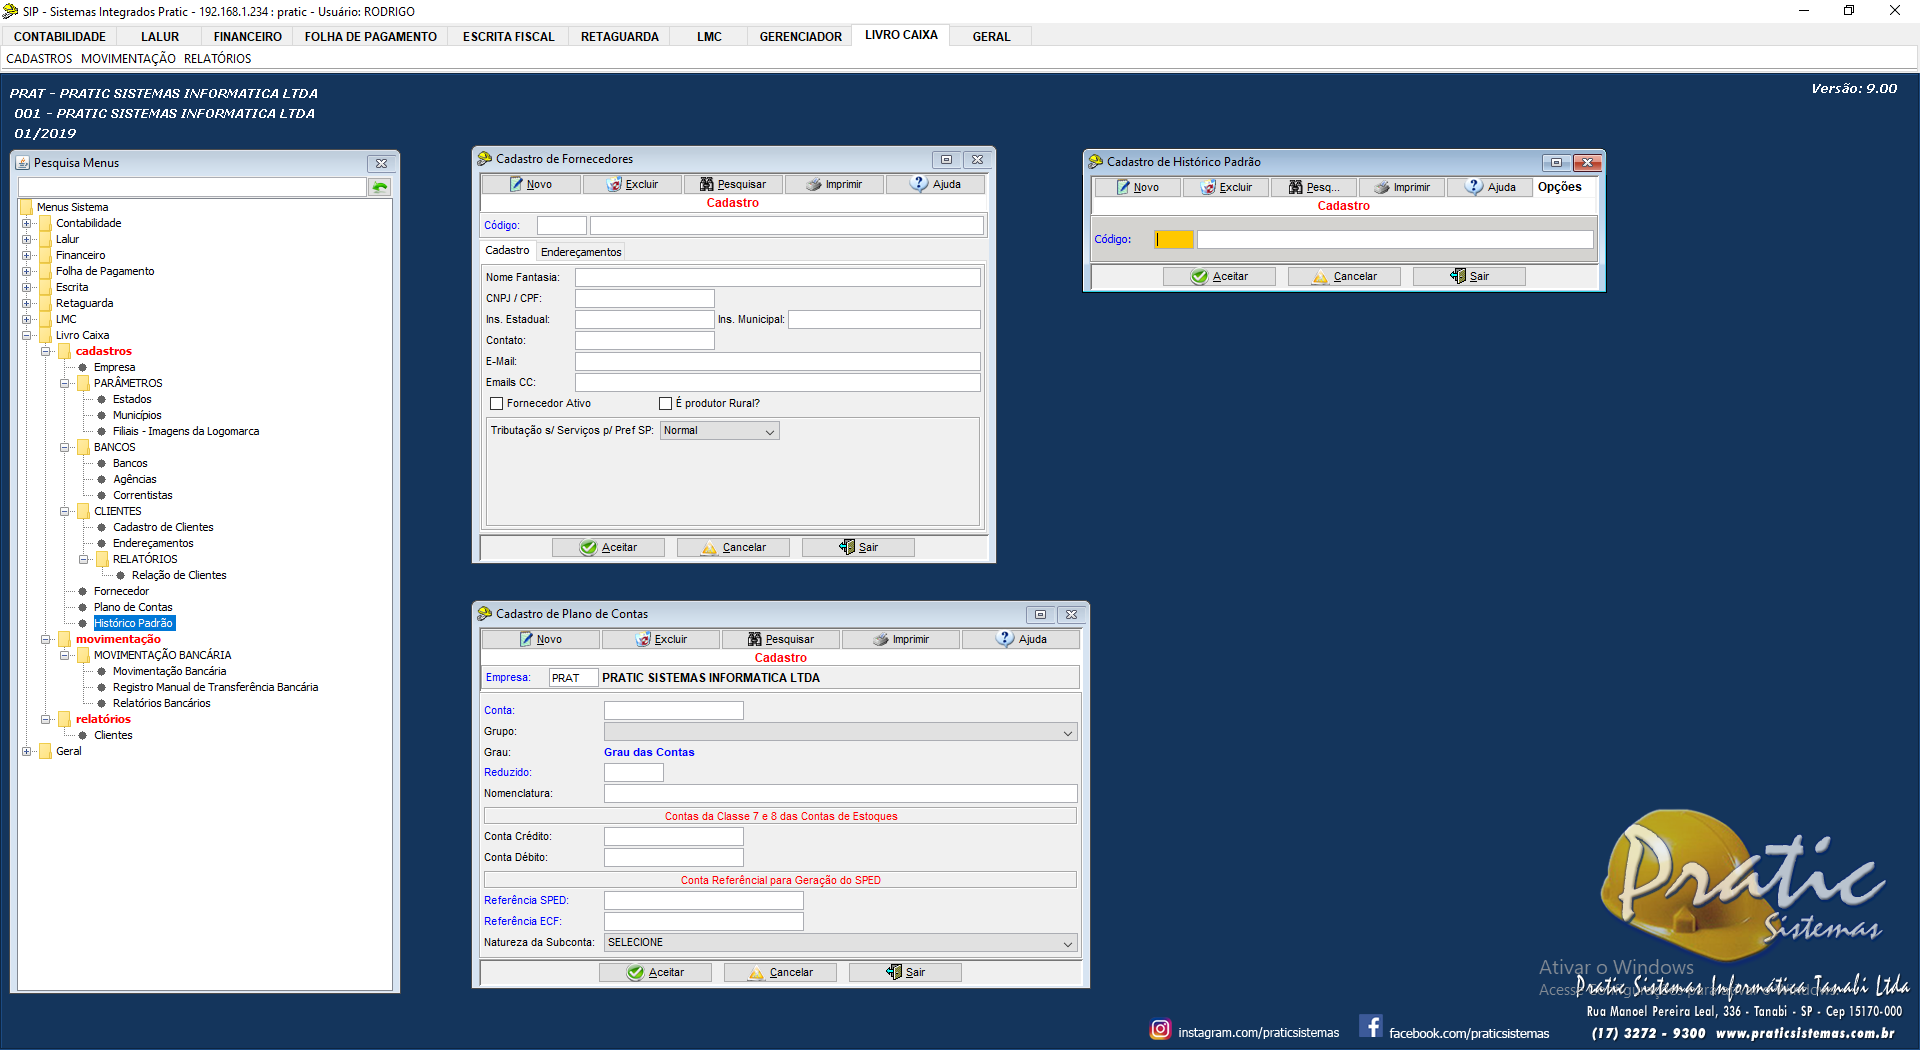Expand the Financeiro tree node
The image size is (1920, 1050).
pos(27,256)
